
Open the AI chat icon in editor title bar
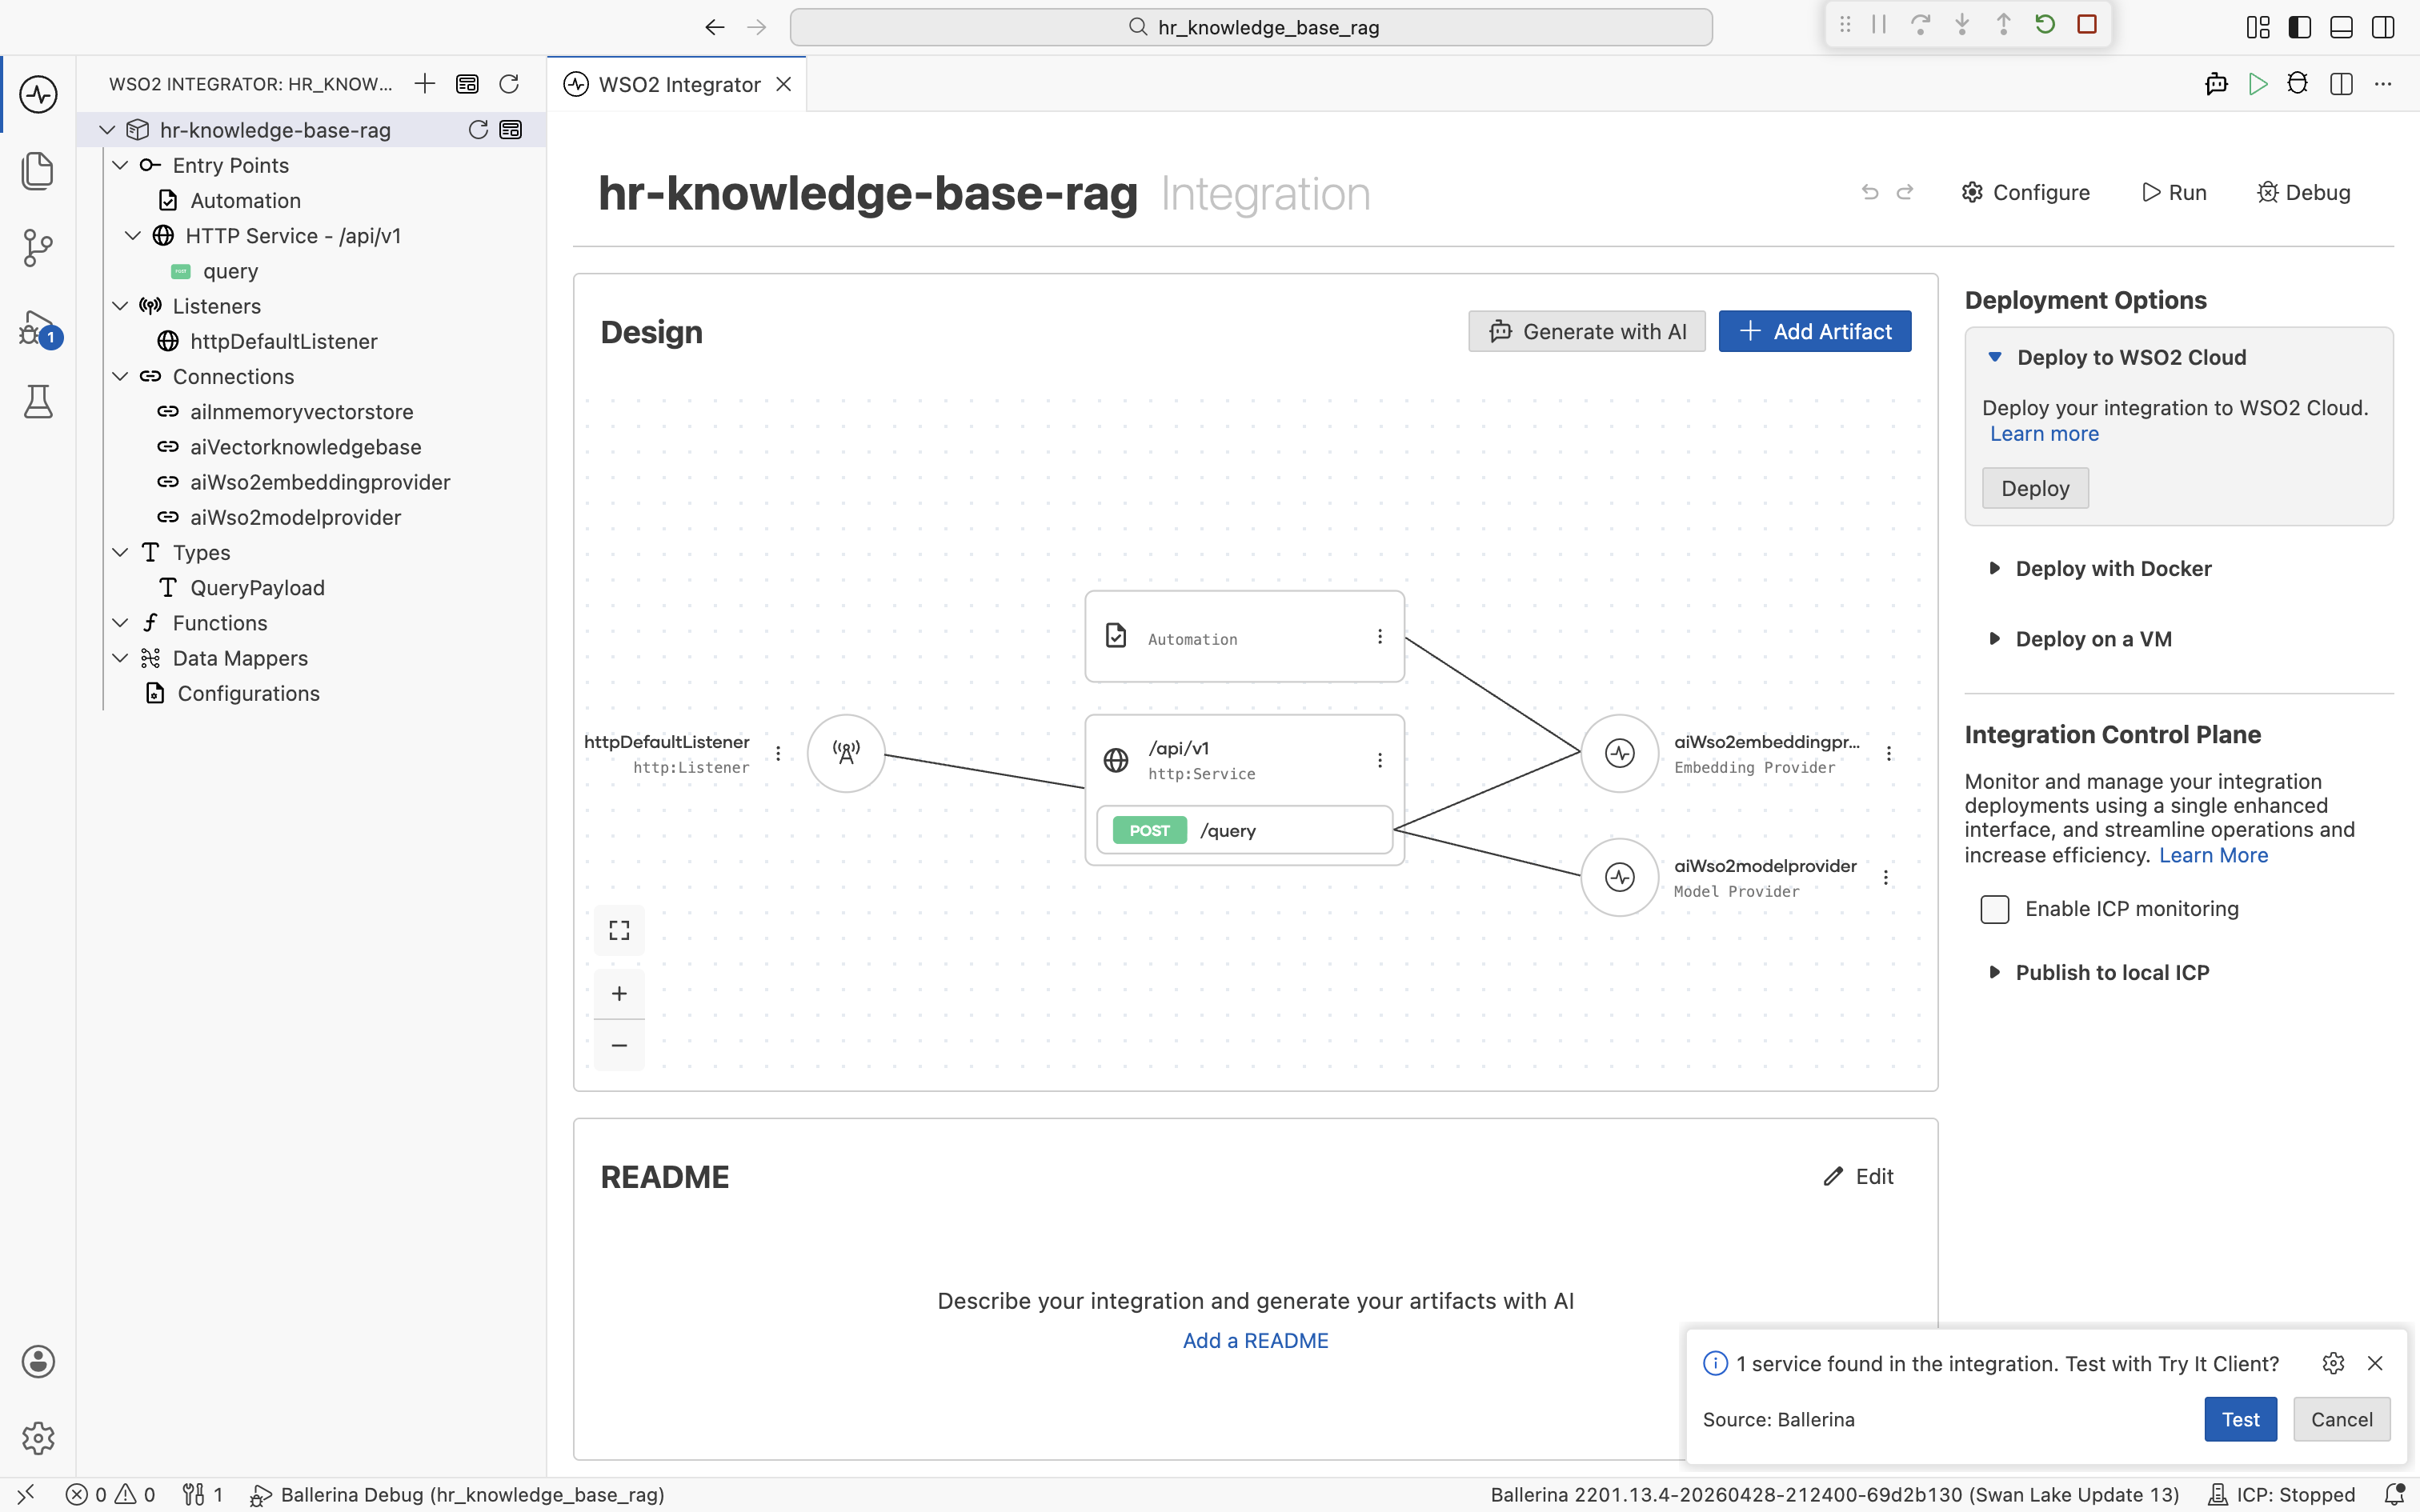pyautogui.click(x=2216, y=84)
